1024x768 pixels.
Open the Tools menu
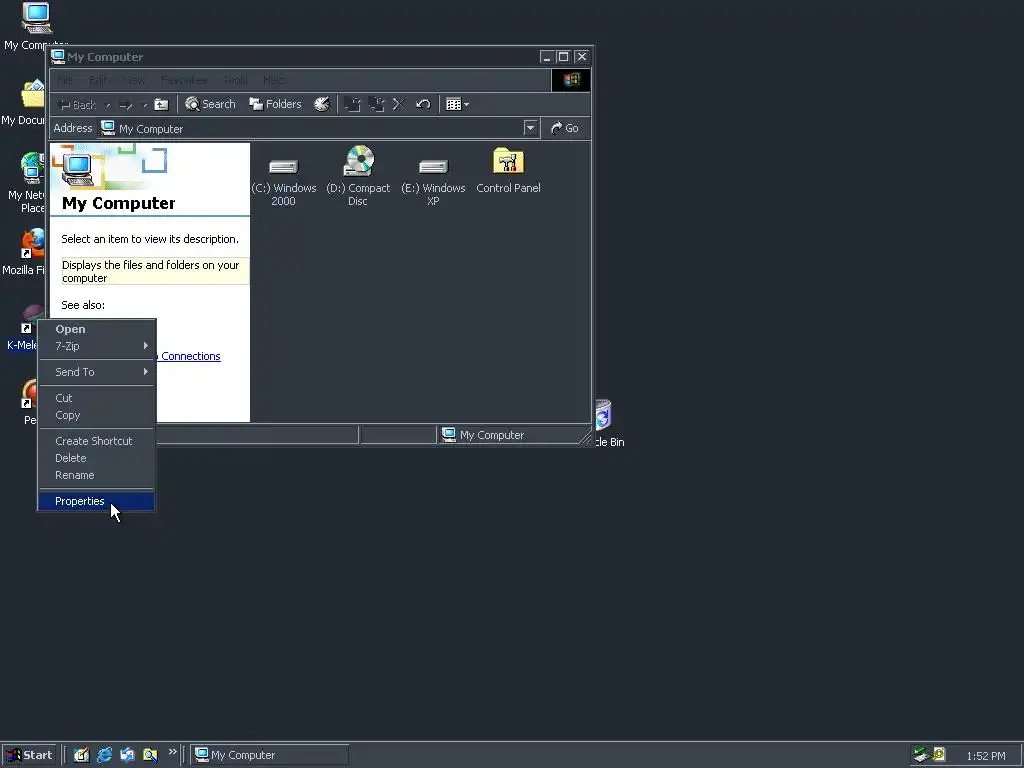click(235, 80)
